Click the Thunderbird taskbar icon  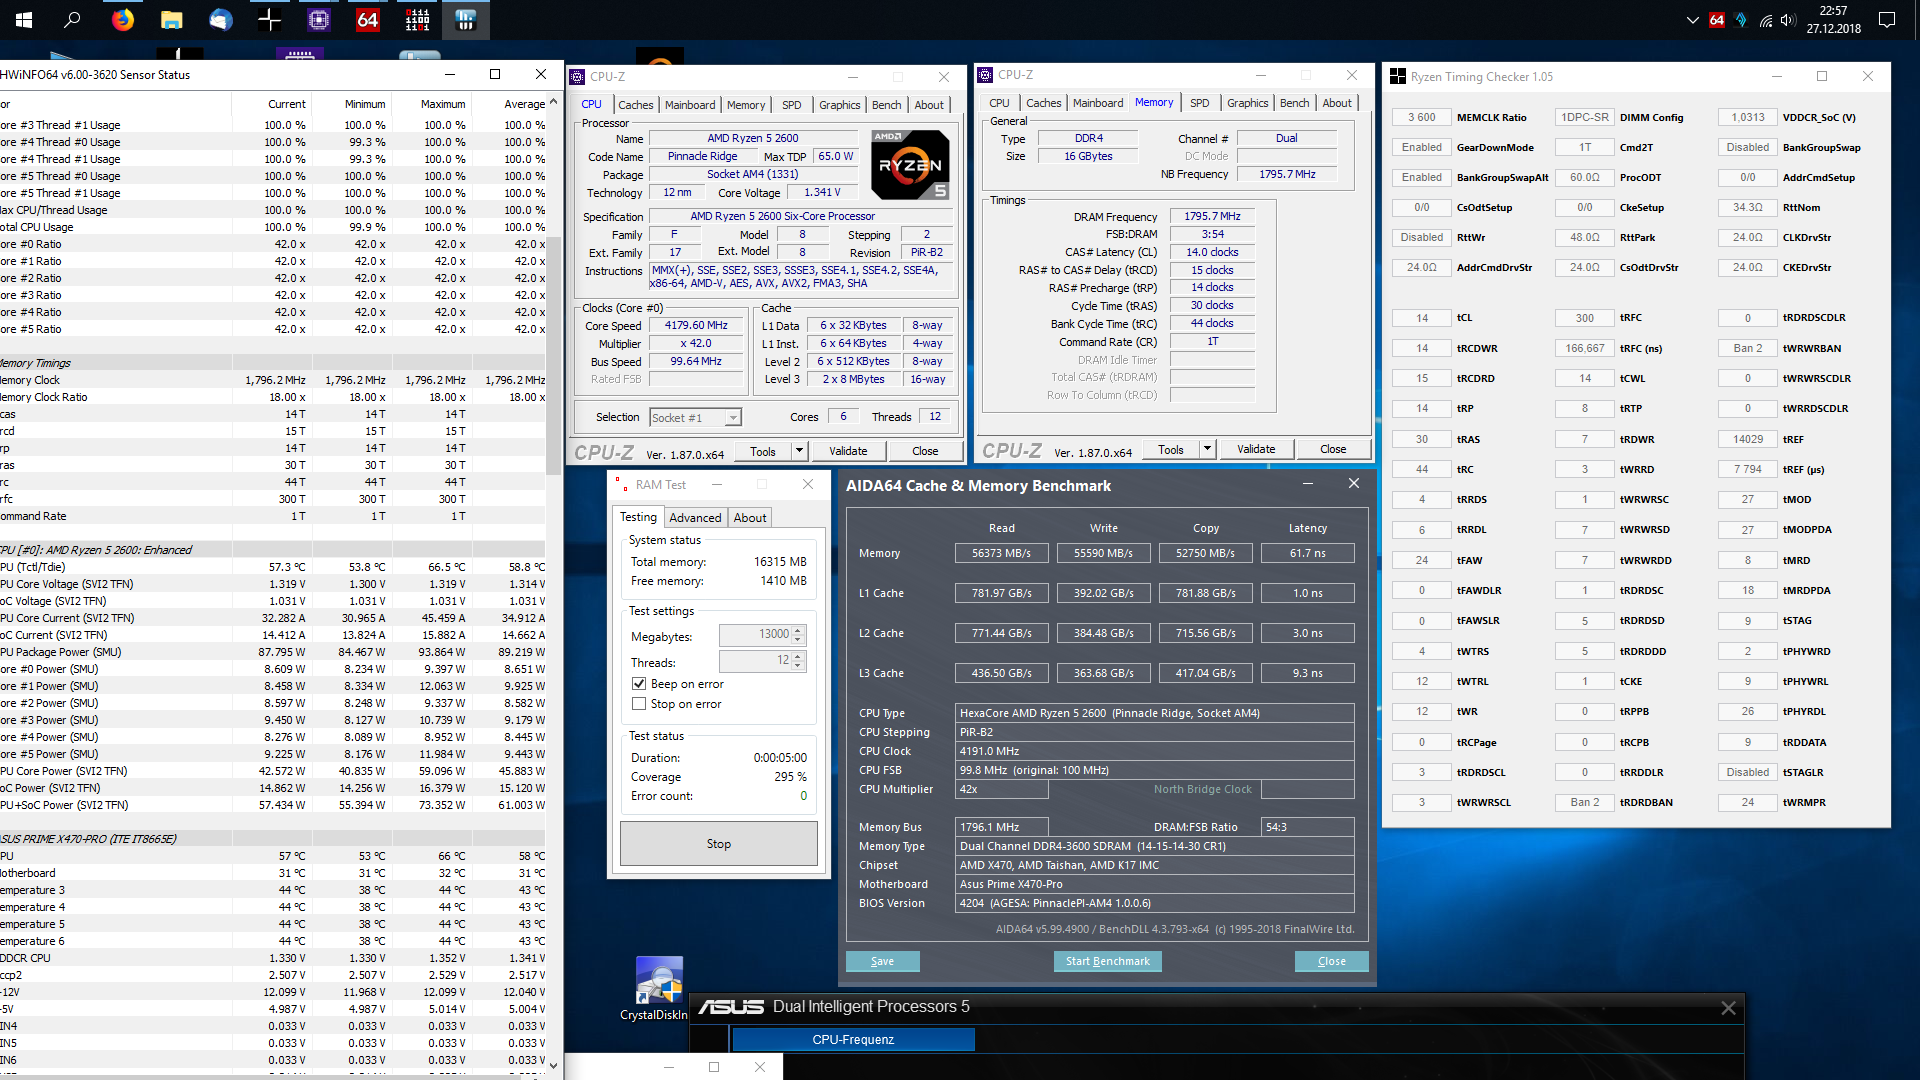coord(220,20)
